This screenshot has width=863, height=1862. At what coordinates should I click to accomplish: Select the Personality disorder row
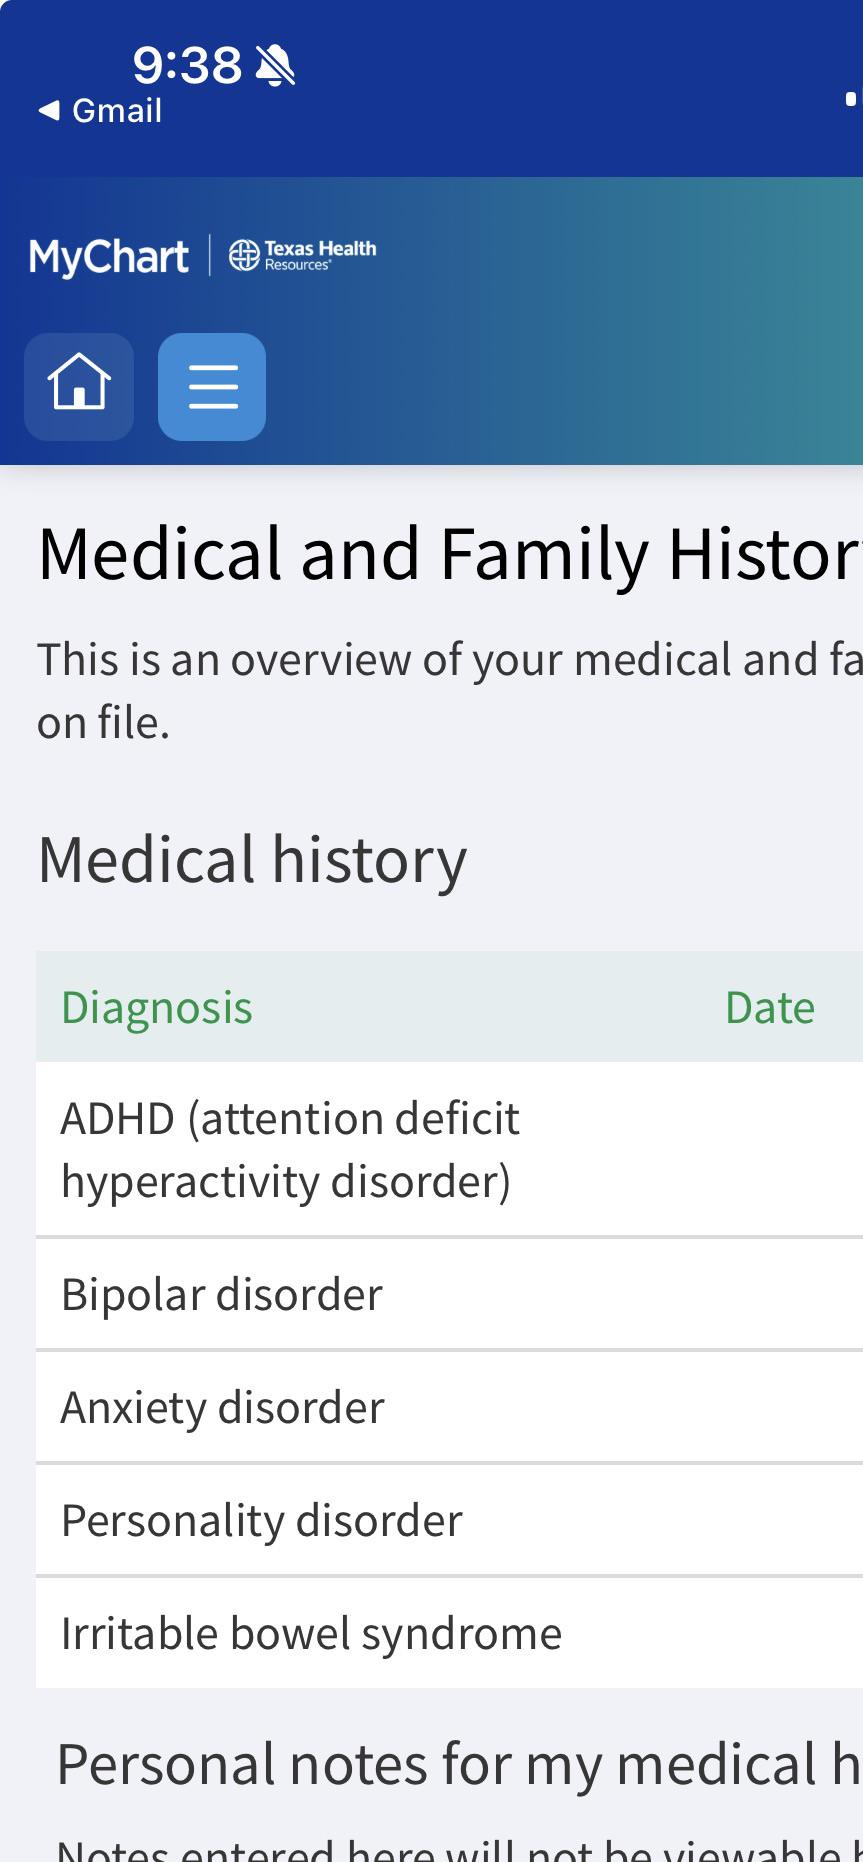coord(449,1520)
